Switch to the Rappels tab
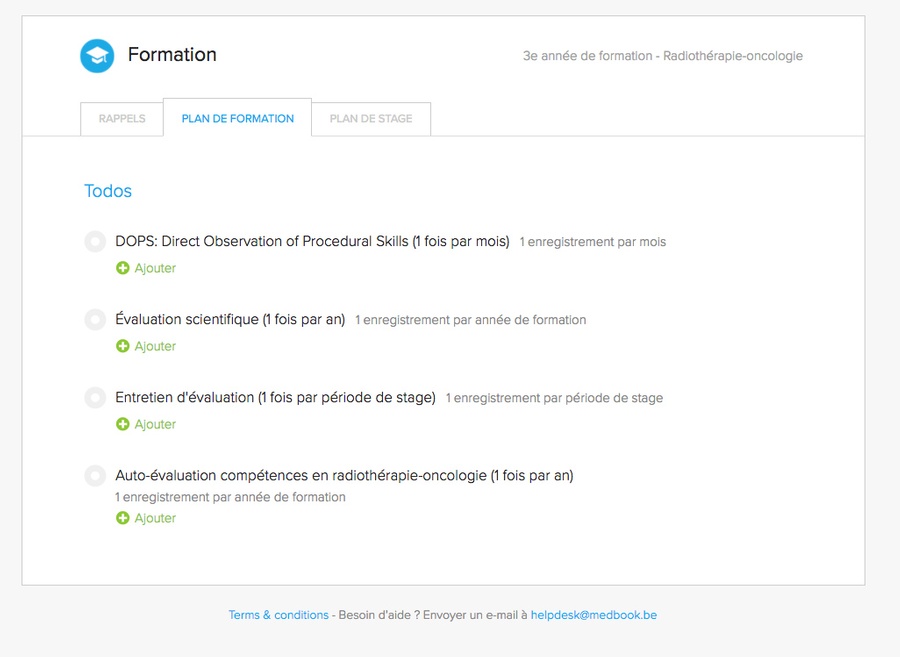Image resolution: width=900 pixels, height=657 pixels. click(122, 119)
